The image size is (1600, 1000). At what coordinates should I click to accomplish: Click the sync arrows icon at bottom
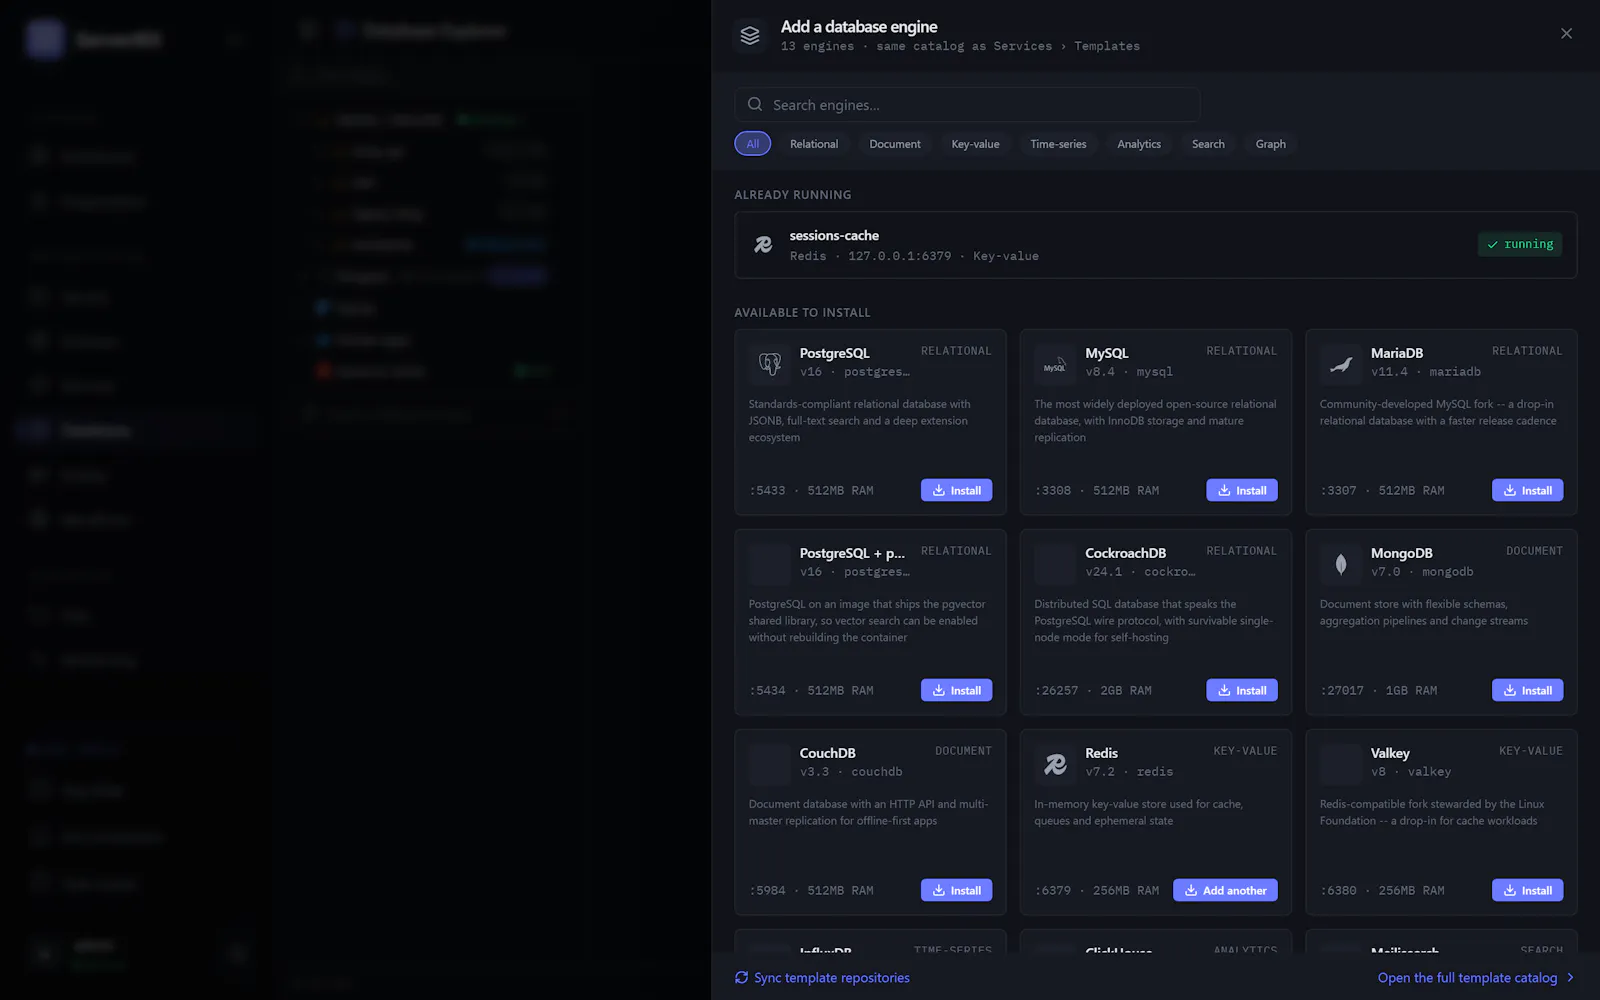742,978
